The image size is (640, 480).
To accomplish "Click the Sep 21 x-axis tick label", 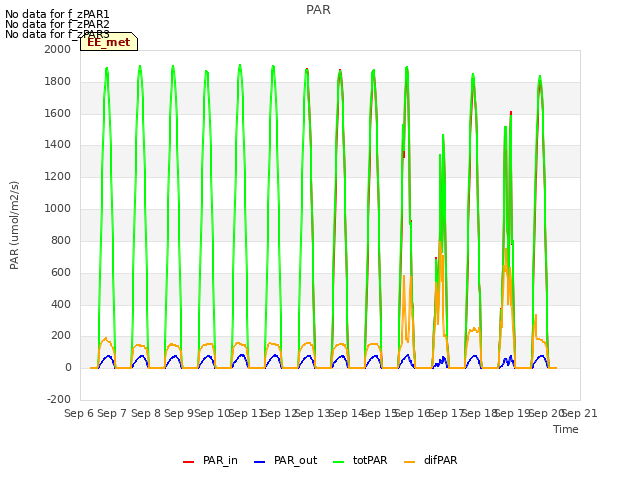I will (580, 413).
